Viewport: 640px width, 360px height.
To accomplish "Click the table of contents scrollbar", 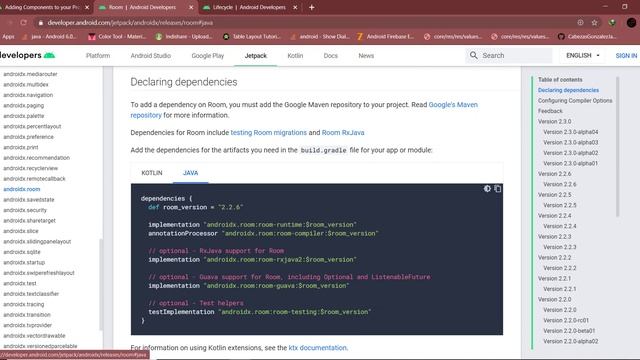I will pyautogui.click(x=618, y=147).
